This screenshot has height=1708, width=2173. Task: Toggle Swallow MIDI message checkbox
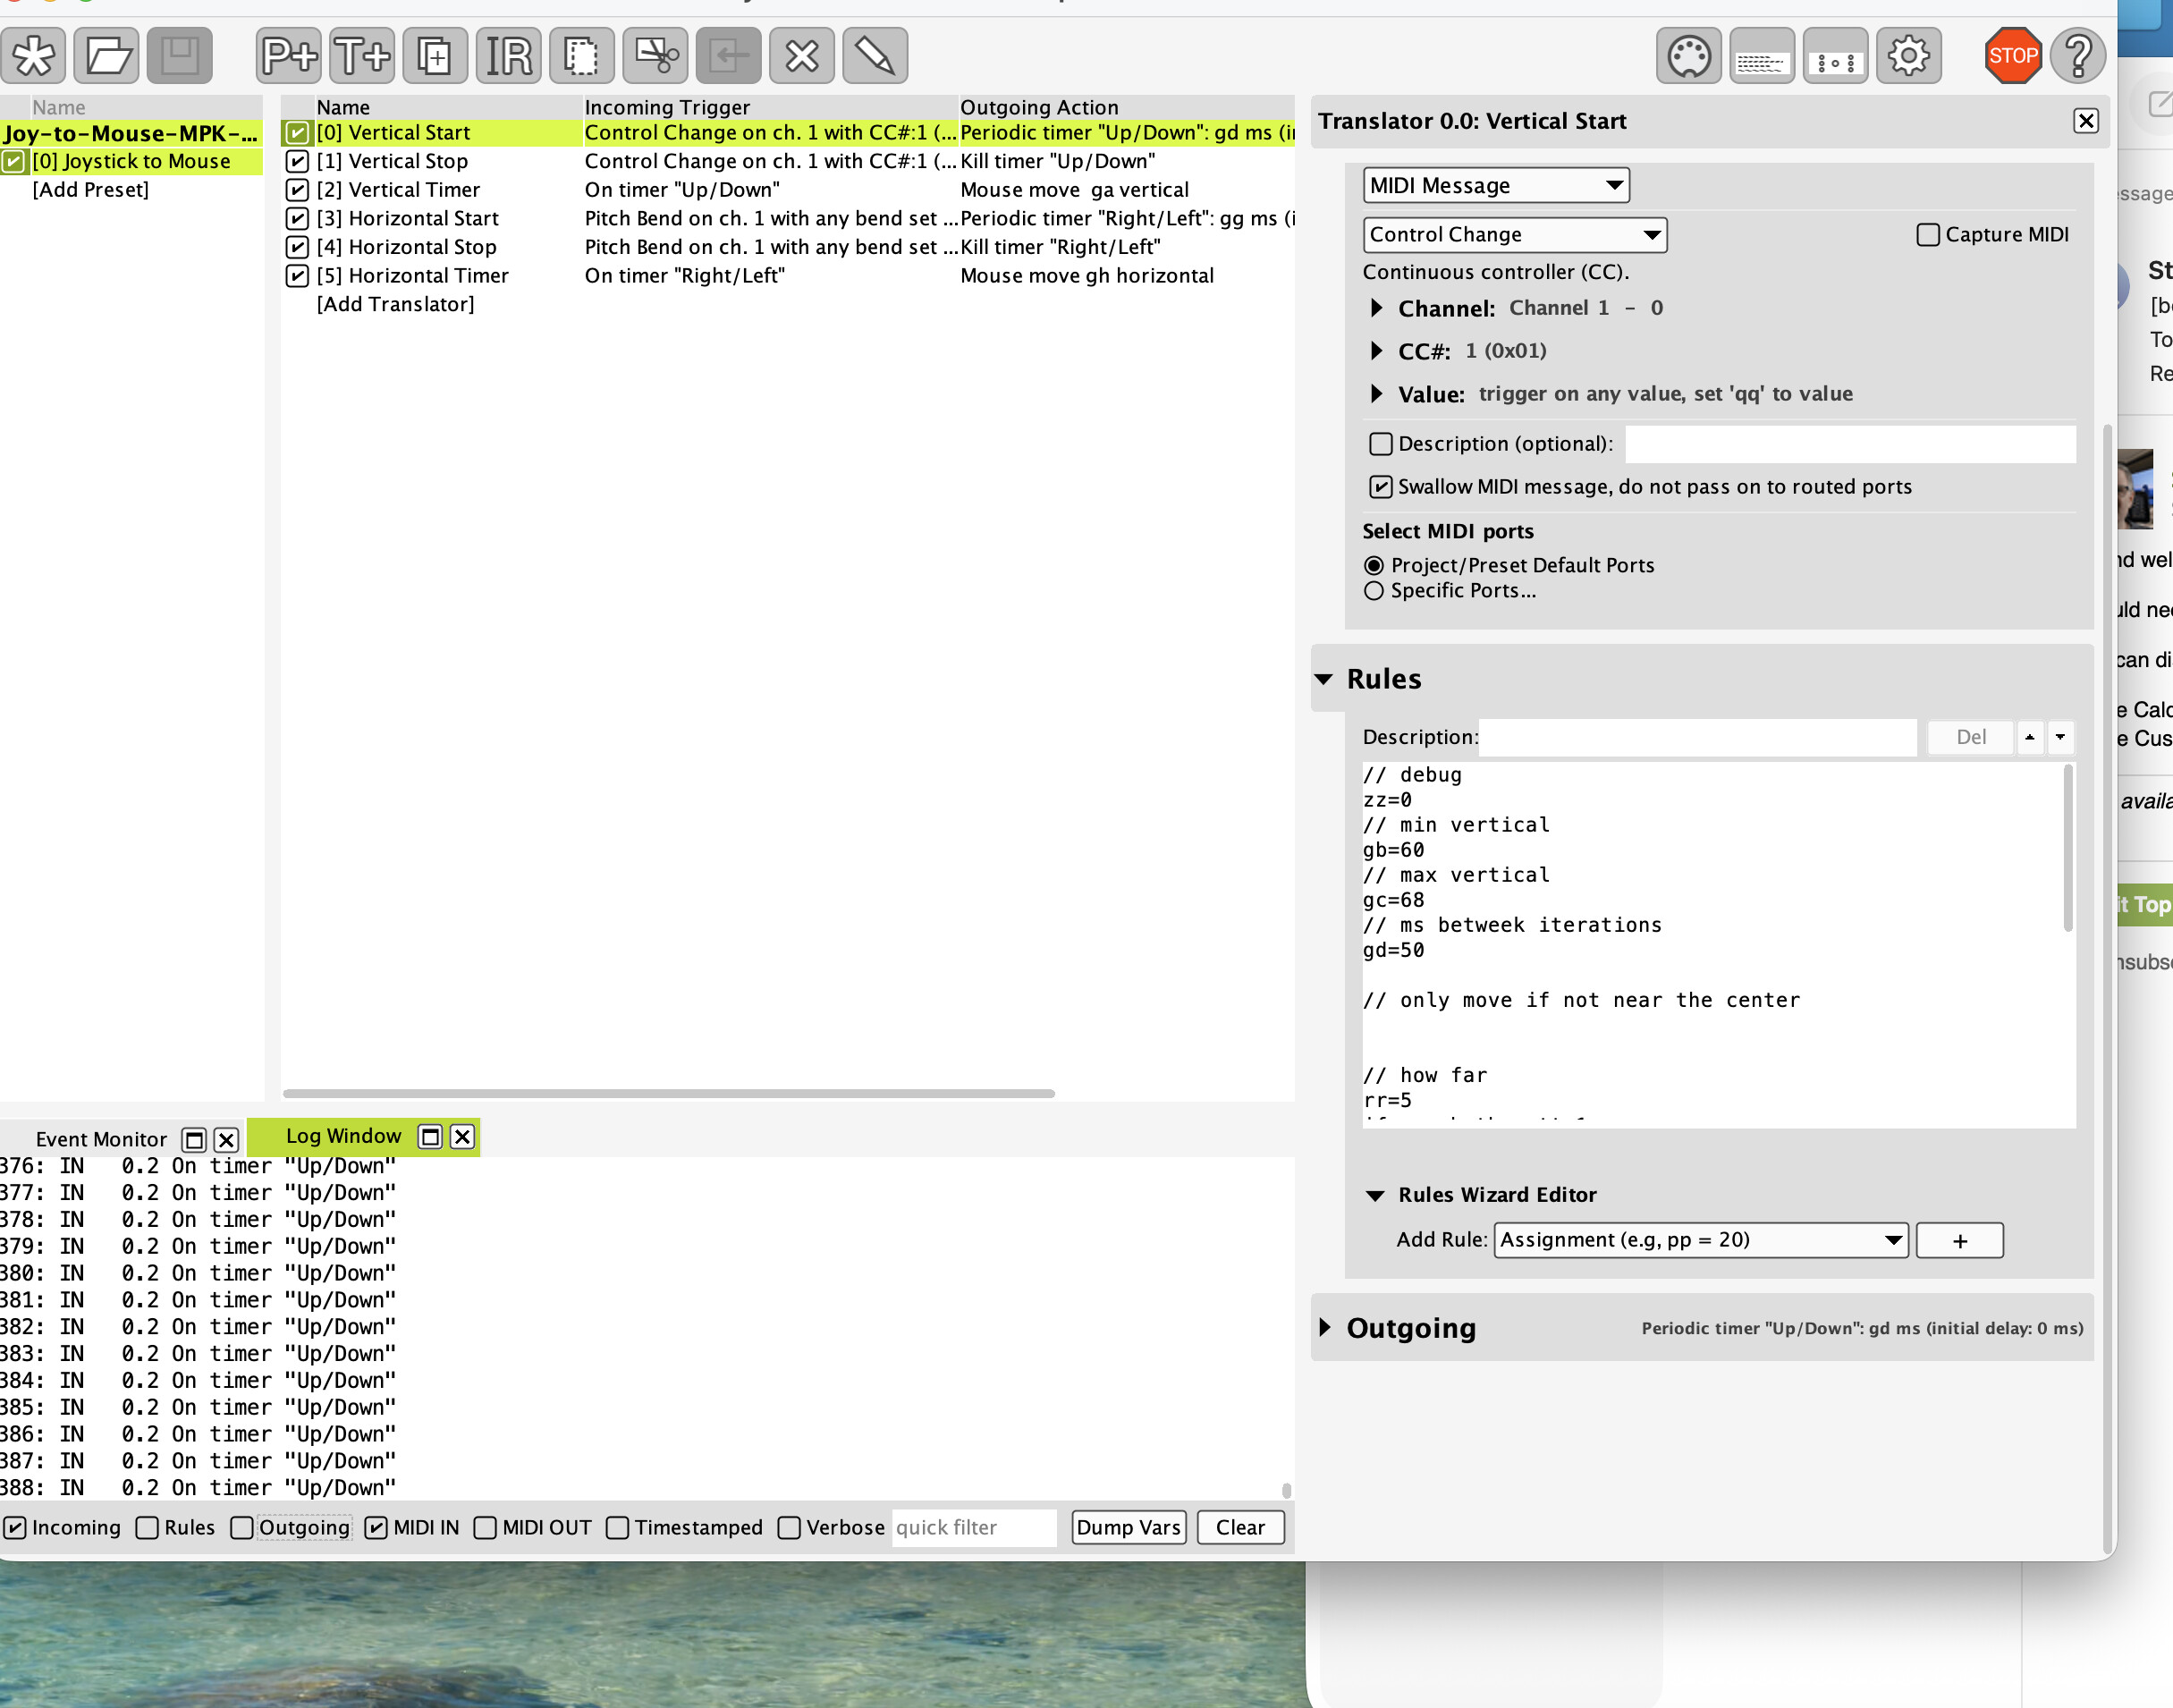1380,487
